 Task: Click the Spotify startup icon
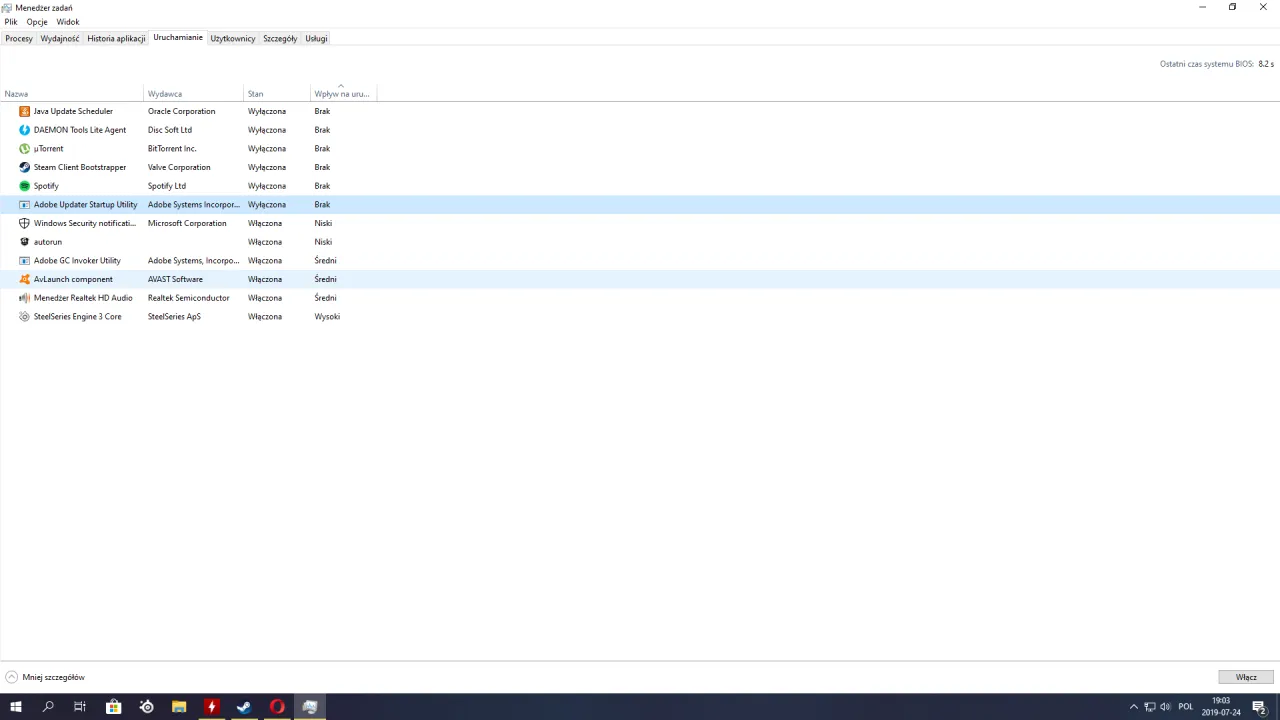25,186
